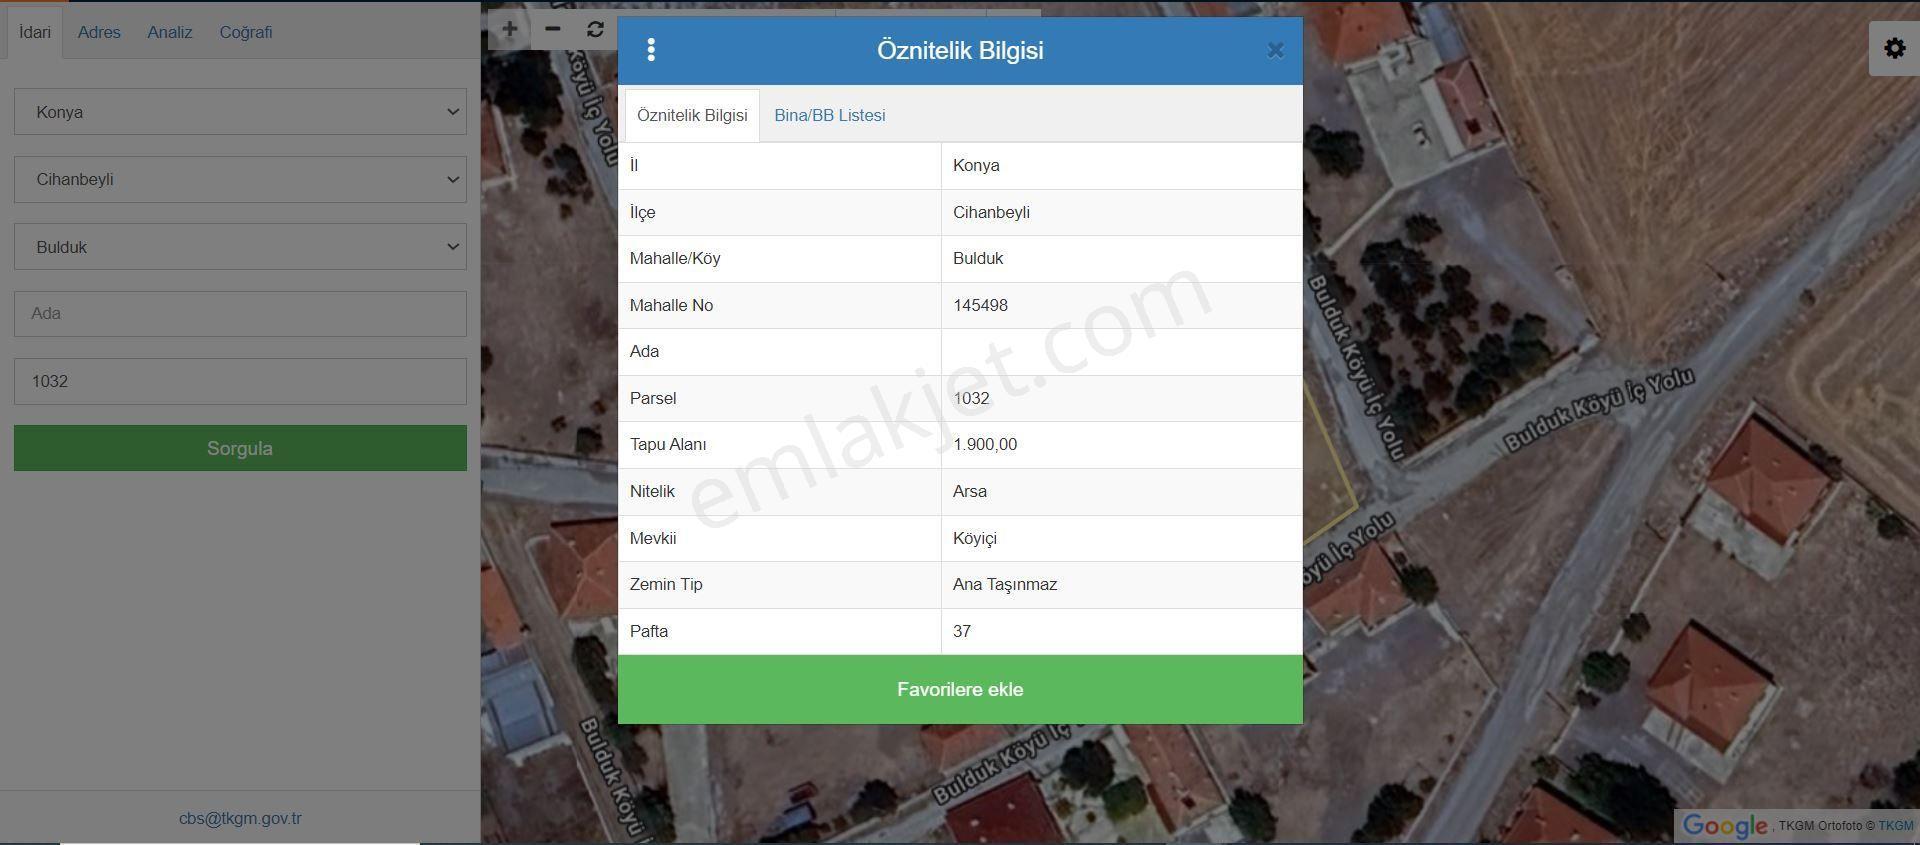Close the Öznitelik Bilgisi dialog
Image resolution: width=1920 pixels, height=845 pixels.
click(x=1275, y=50)
